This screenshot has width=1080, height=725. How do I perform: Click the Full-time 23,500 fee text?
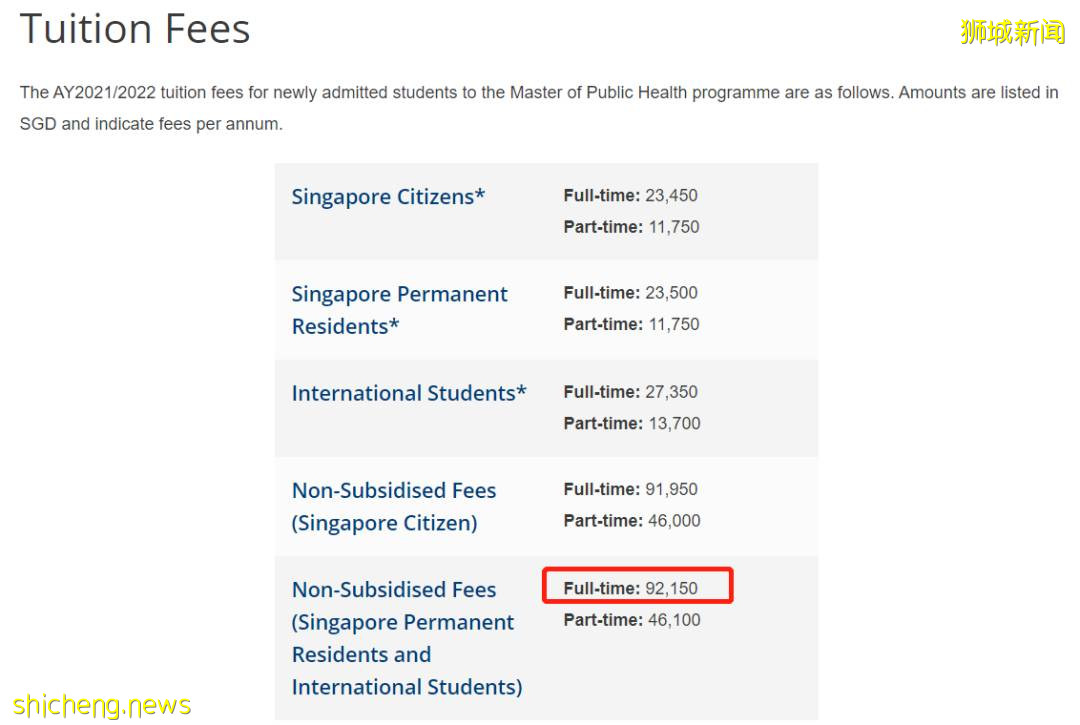[630, 293]
